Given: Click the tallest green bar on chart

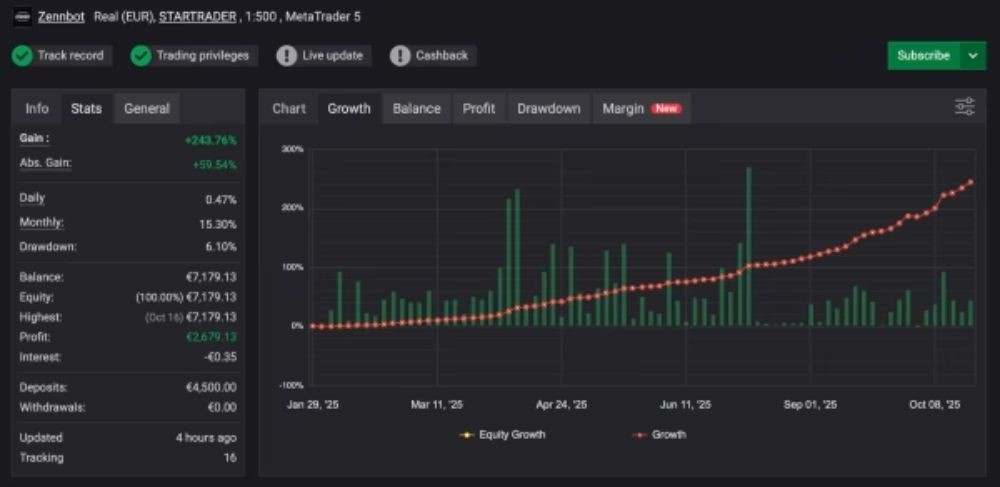Looking at the screenshot, I should coord(748,247).
